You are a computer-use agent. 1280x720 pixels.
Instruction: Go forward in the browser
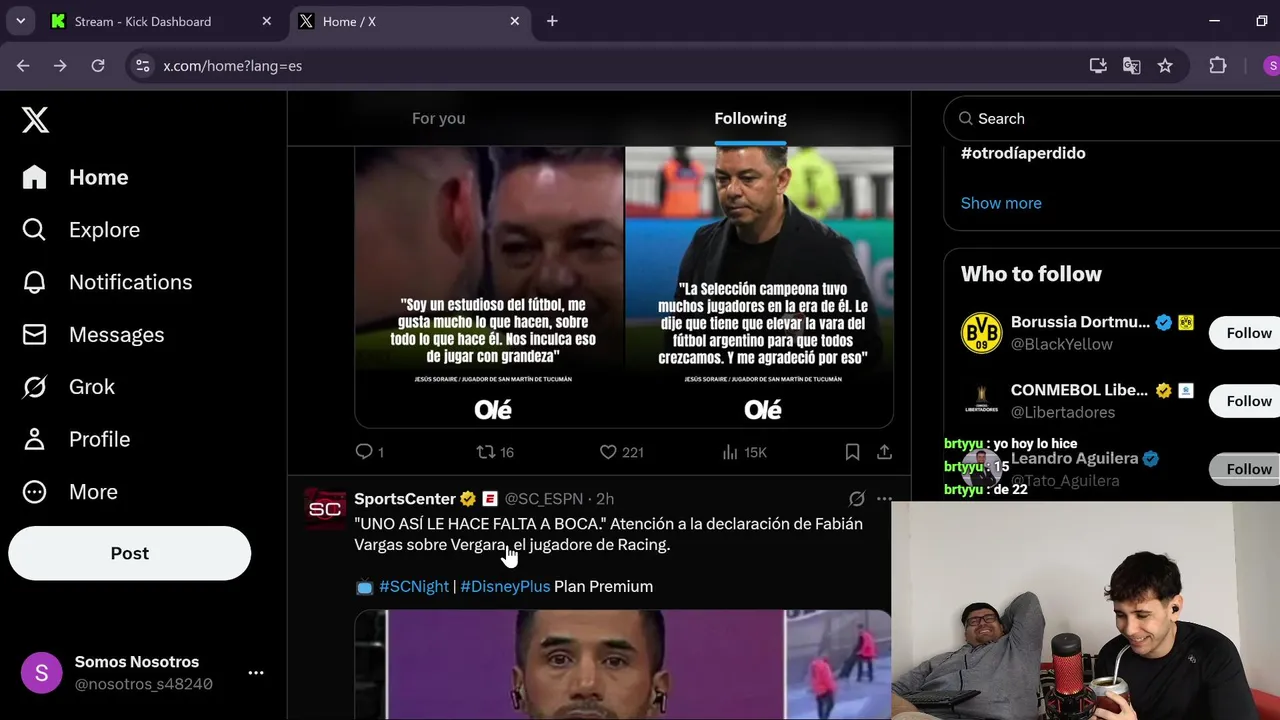[x=60, y=66]
